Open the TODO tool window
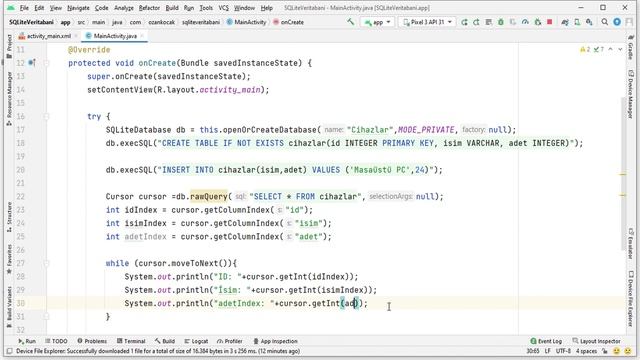This screenshot has width=640, height=360. [x=56, y=341]
